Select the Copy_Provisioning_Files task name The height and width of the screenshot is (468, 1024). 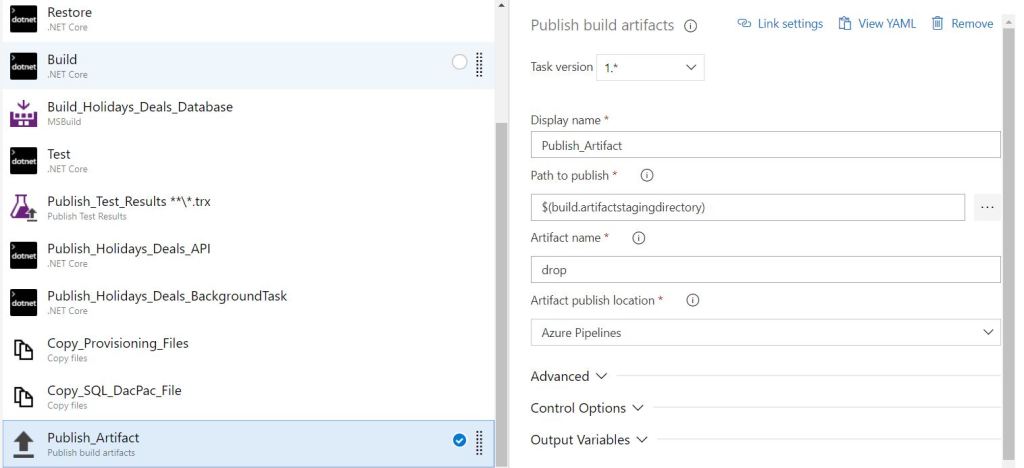[118, 343]
